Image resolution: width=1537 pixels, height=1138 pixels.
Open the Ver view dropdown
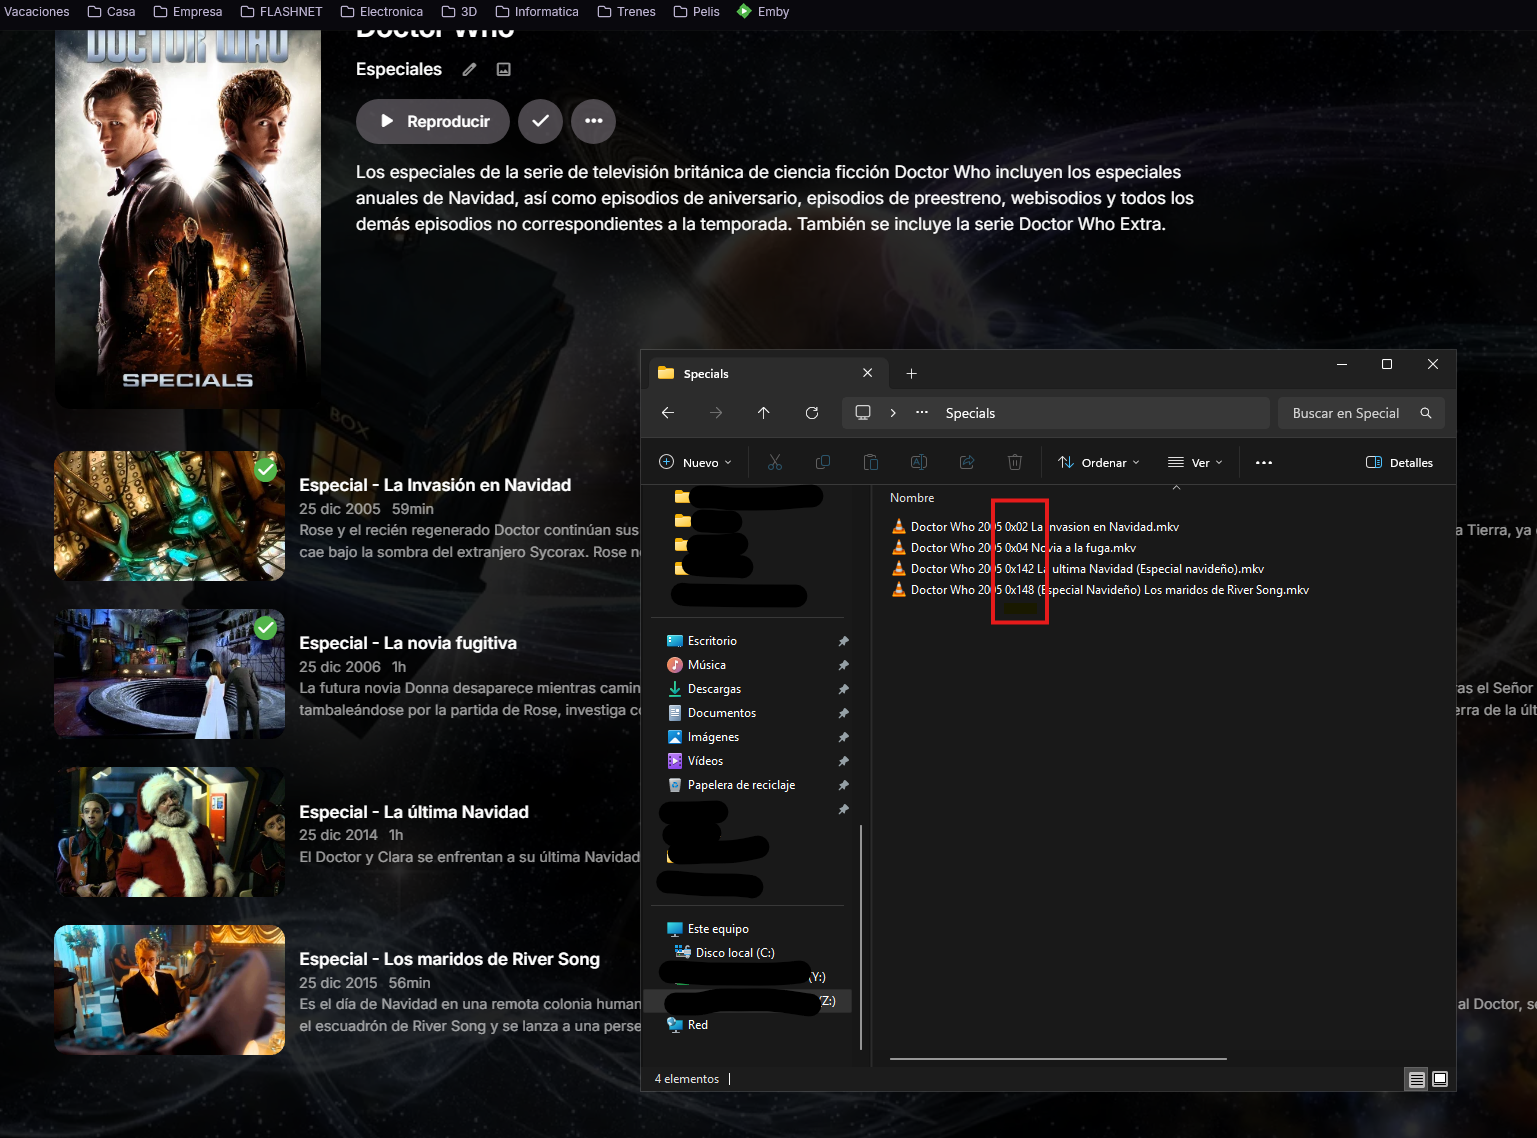(x=1196, y=462)
